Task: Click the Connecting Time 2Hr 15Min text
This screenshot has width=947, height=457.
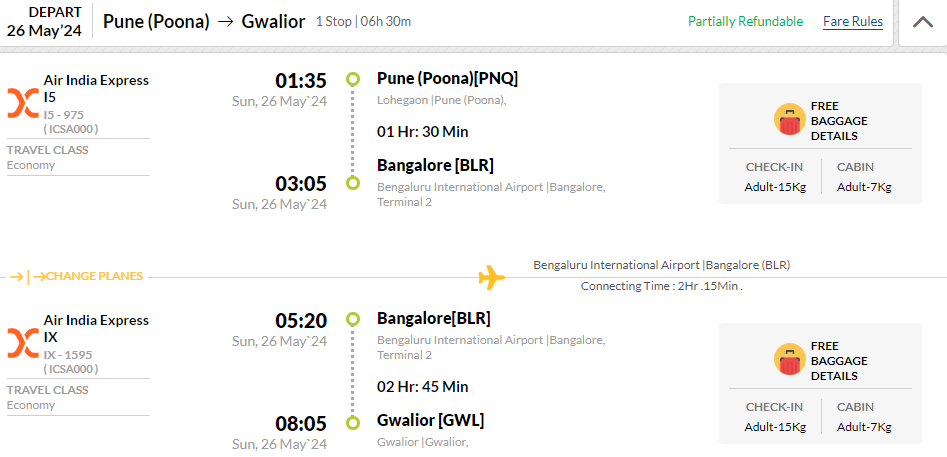Action: (x=662, y=286)
